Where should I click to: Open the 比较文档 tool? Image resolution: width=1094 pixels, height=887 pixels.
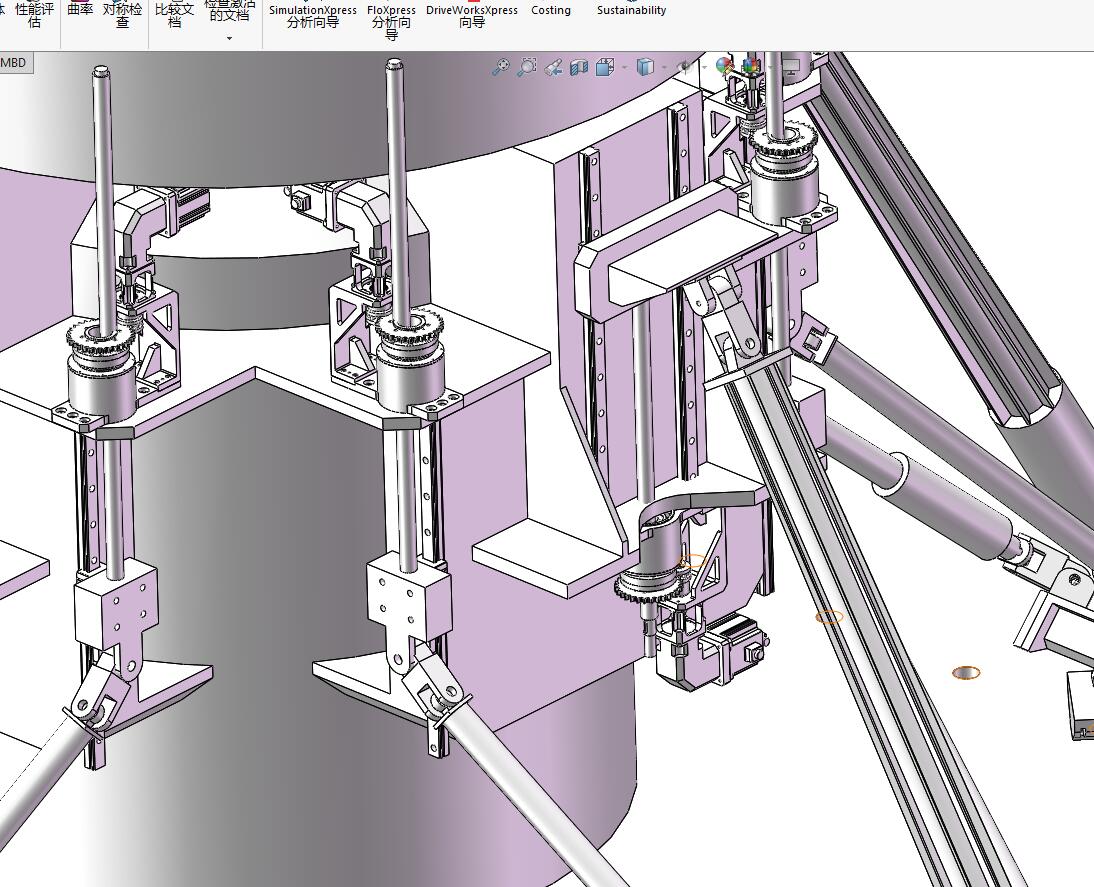coord(174,14)
